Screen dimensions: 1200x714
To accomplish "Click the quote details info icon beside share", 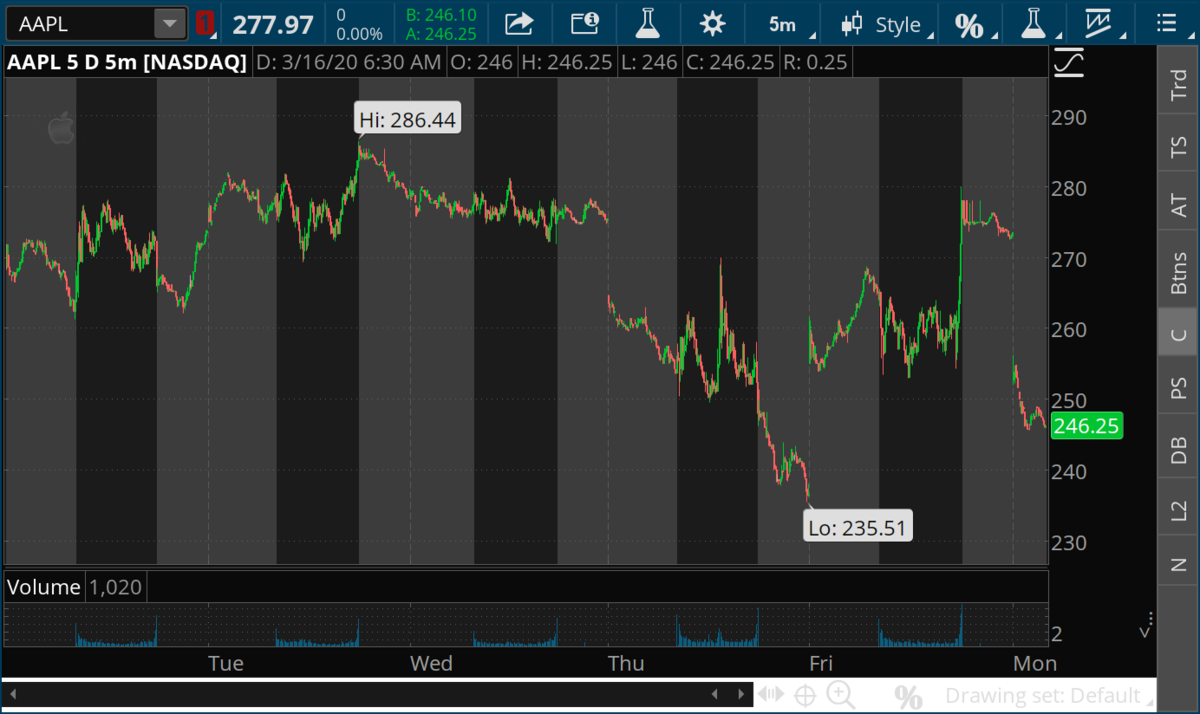I will pyautogui.click(x=584, y=24).
